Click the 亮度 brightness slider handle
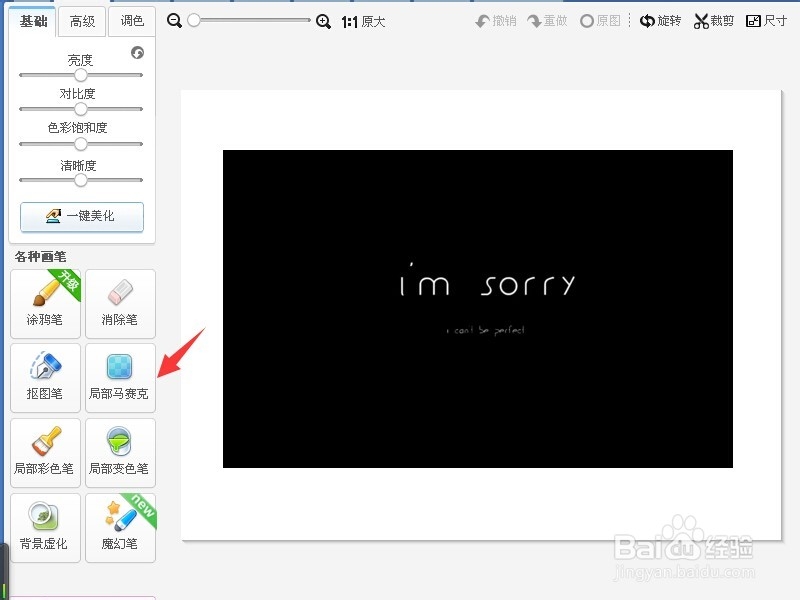The width and height of the screenshot is (800, 600). 81,75
